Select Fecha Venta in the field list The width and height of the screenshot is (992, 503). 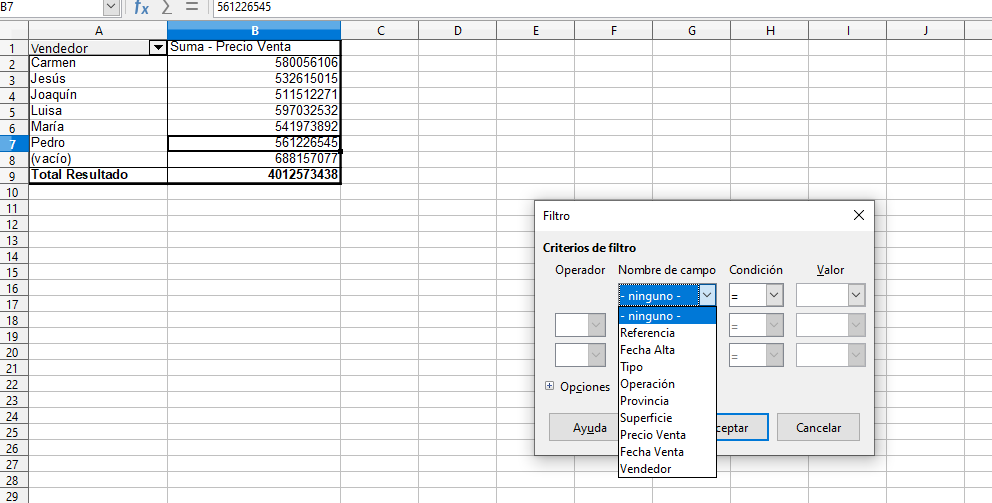click(x=667, y=452)
